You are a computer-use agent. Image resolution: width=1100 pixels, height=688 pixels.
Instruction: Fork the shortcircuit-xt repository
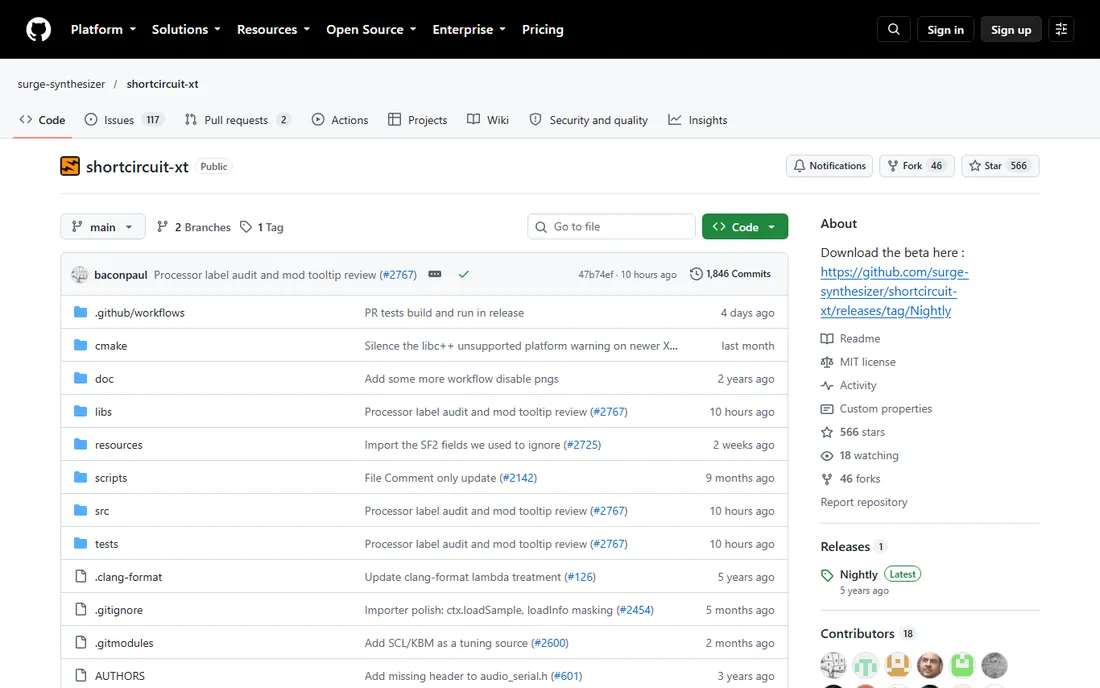coord(917,166)
